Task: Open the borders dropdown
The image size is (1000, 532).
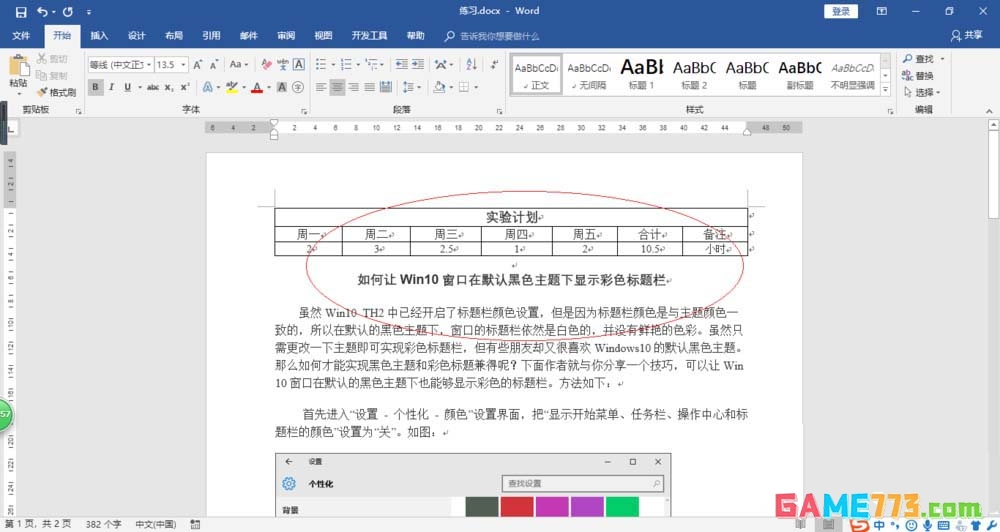Action: [476, 87]
